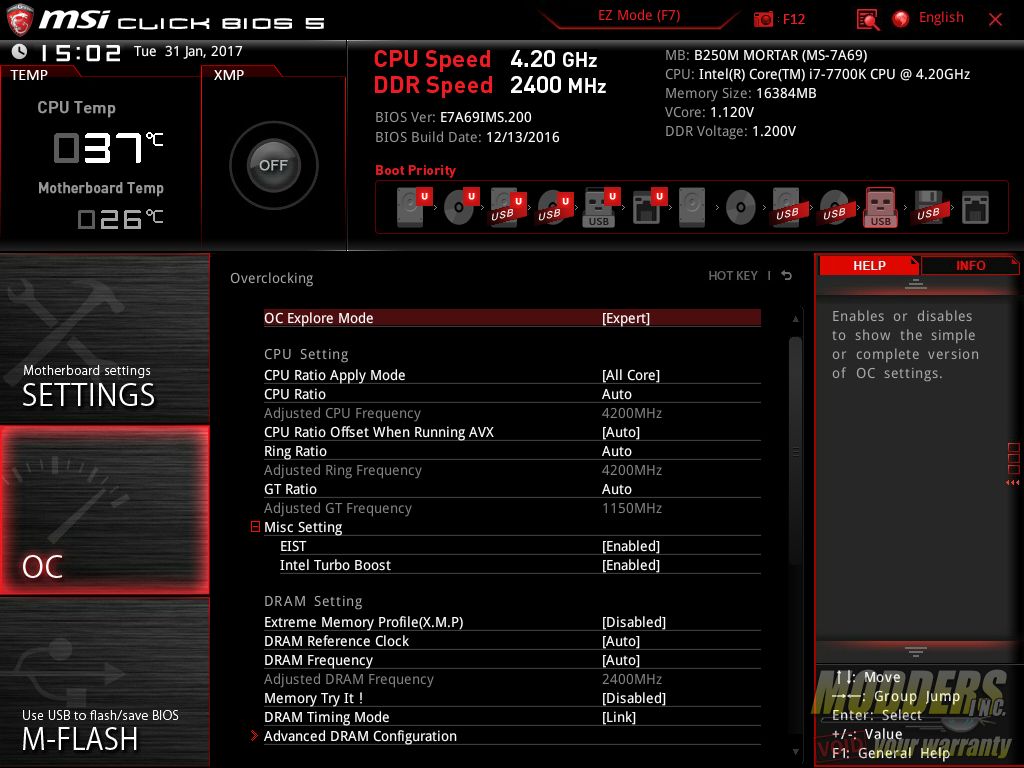Open OC Explore Mode [Expert] option
1024x768 pixels.
[512, 318]
